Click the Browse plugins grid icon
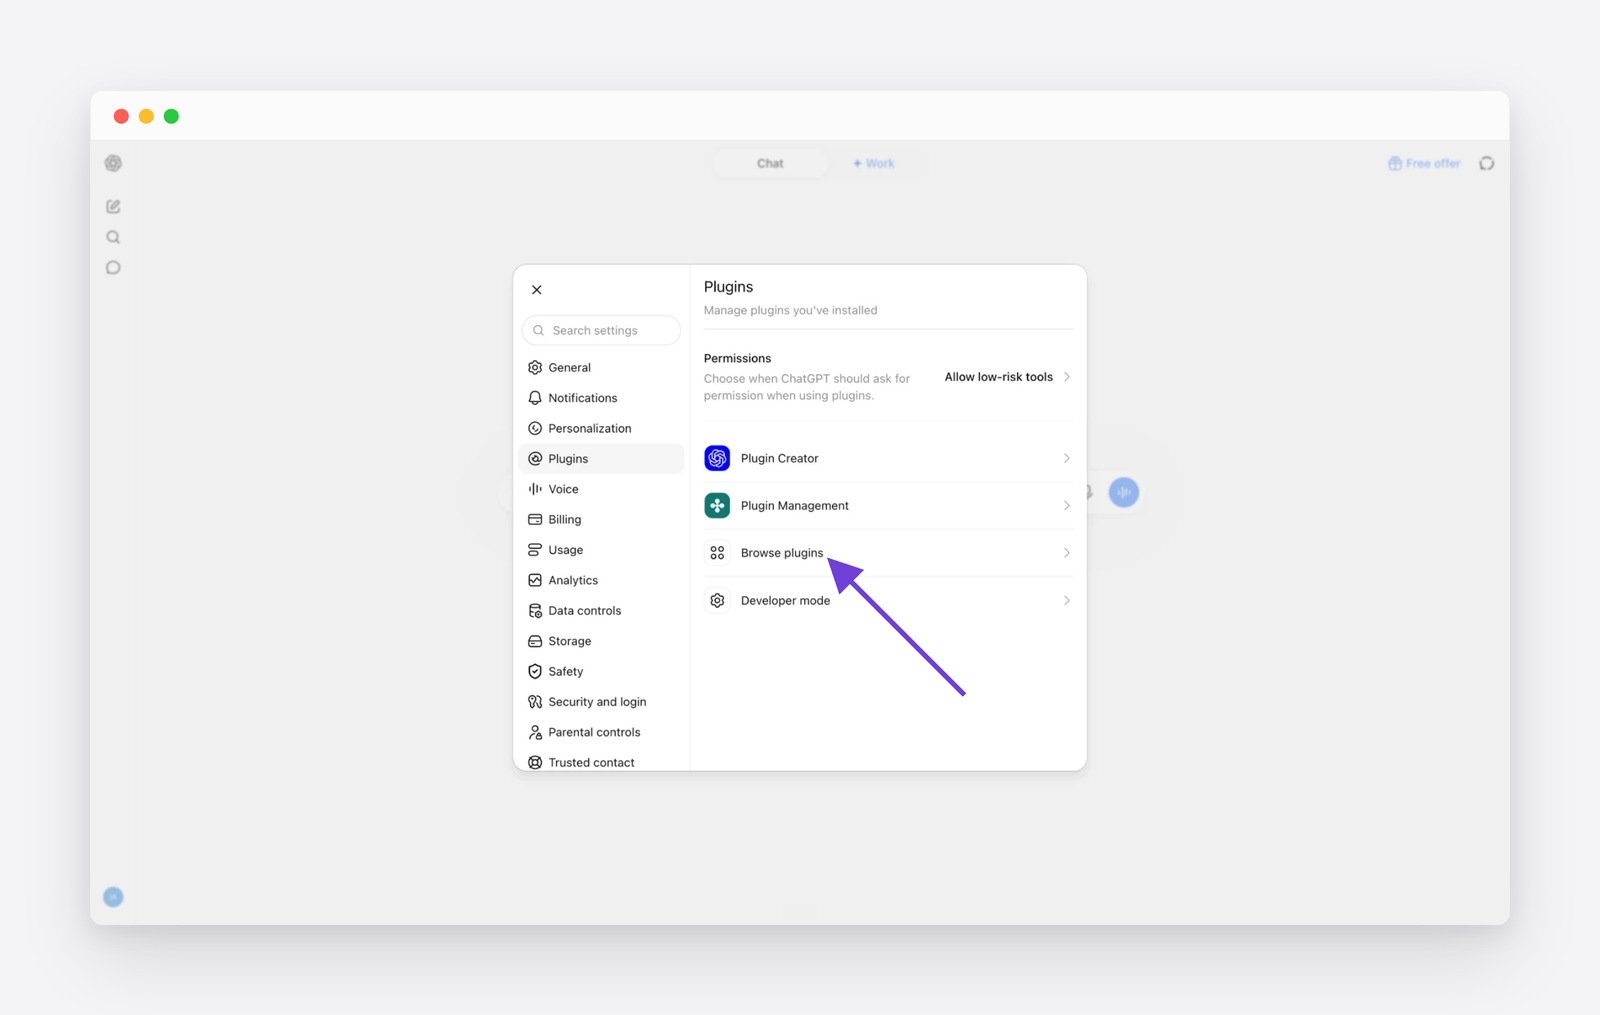Viewport: 1600px width, 1015px height. tap(717, 552)
